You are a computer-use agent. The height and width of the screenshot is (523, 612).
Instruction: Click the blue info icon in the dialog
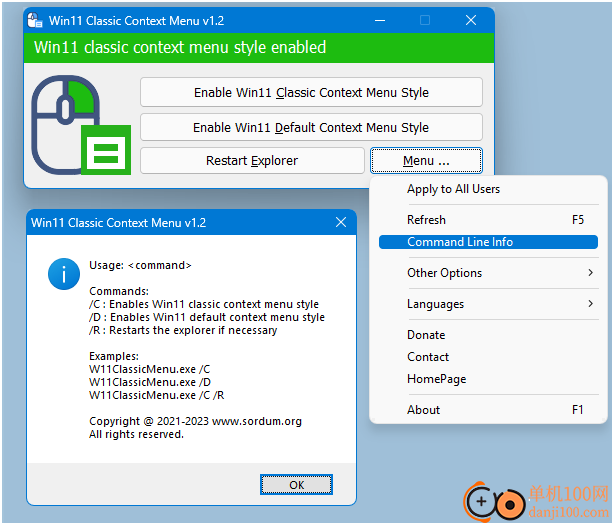[64, 274]
